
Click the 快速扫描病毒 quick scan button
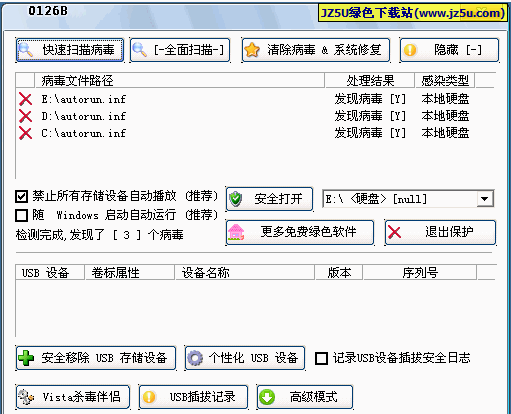point(70,50)
